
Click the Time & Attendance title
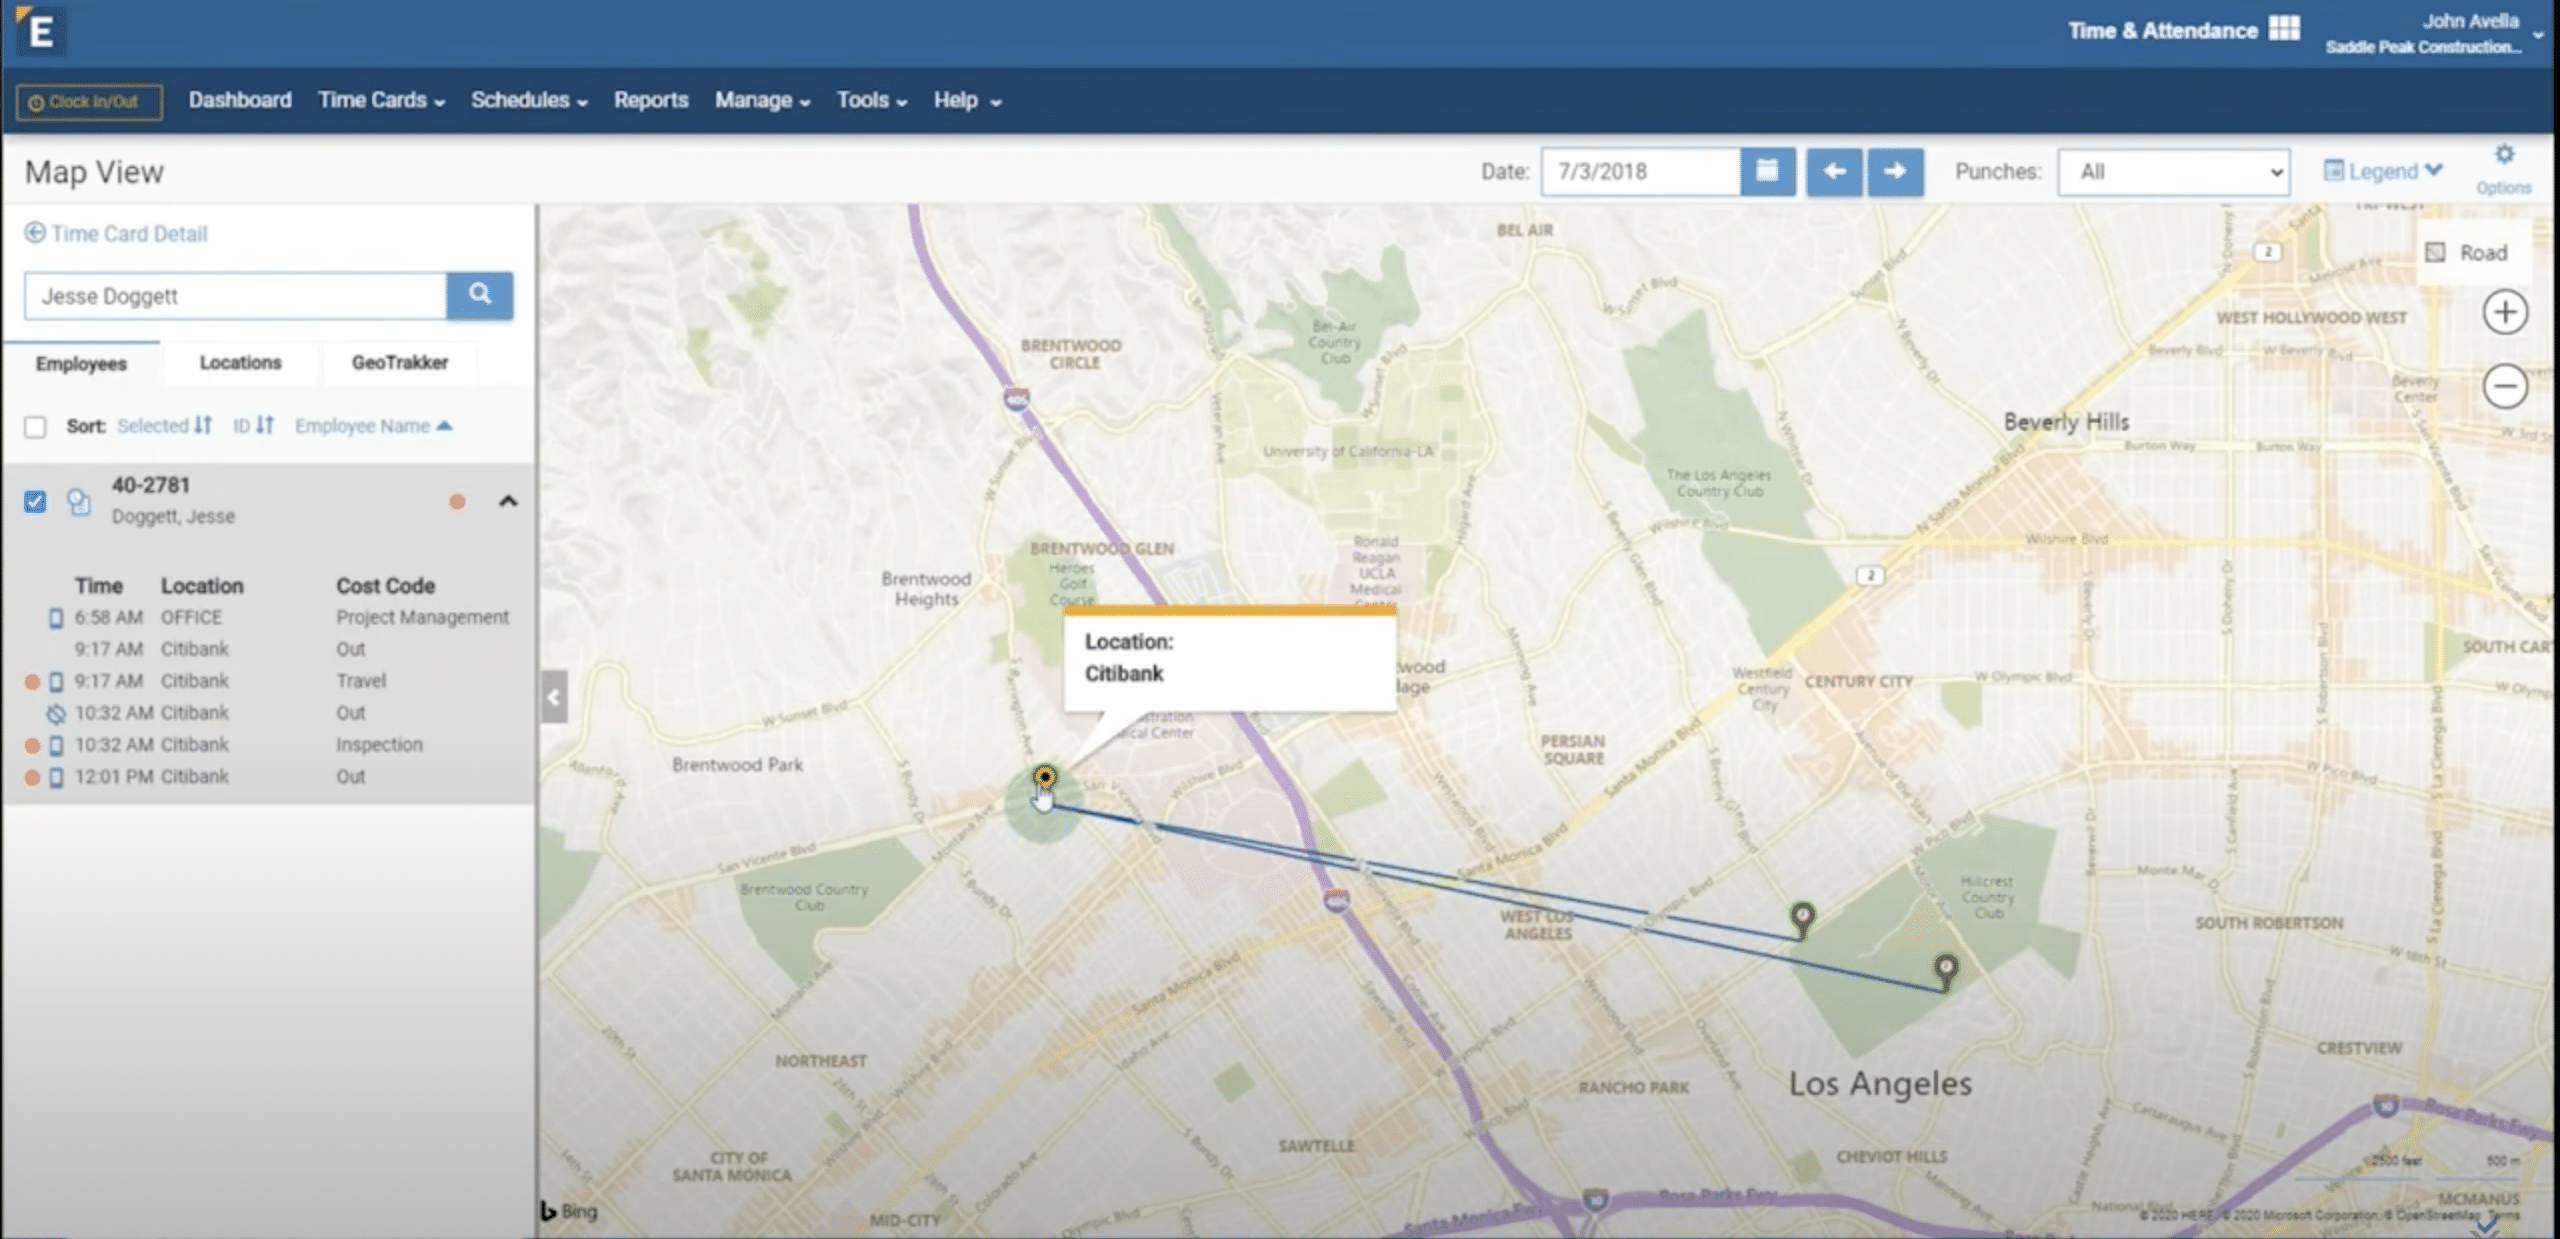[x=2162, y=30]
